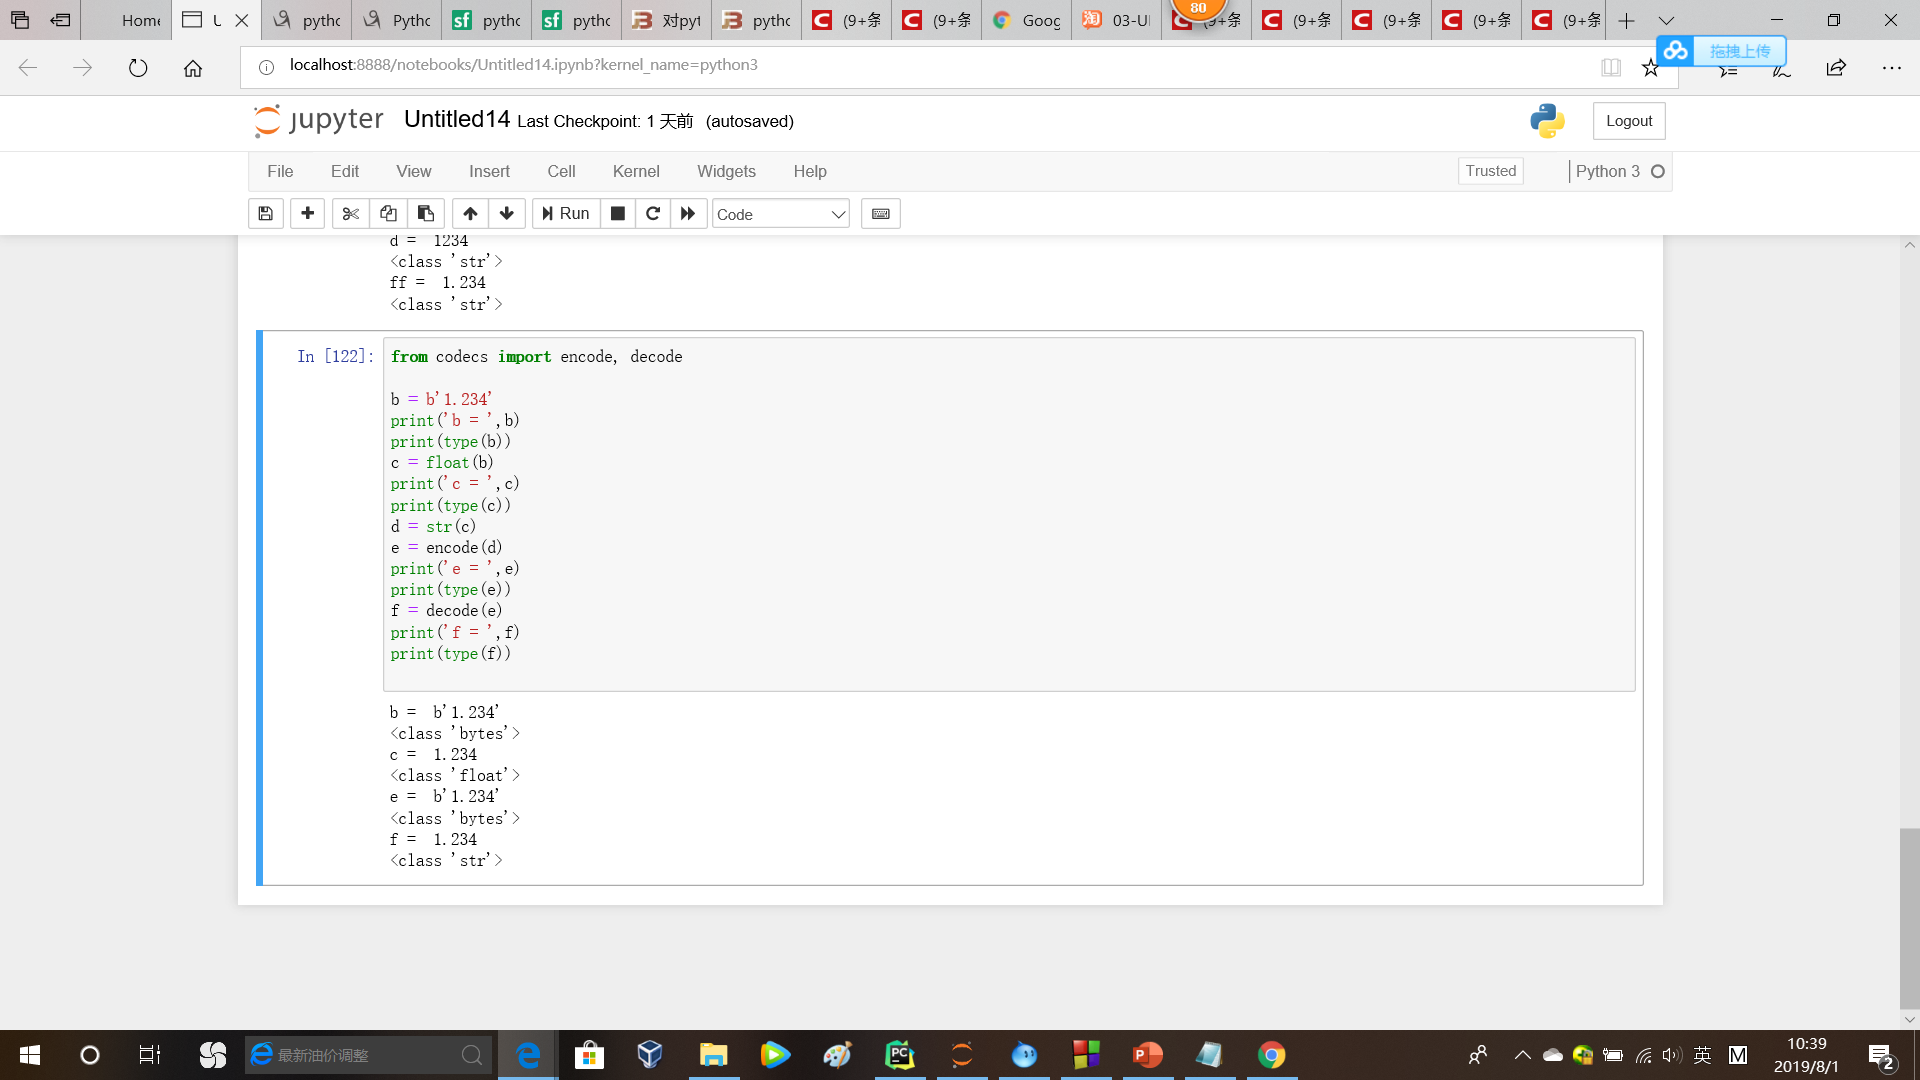
Task: Click the Interrupt kernel icon
Action: click(616, 212)
